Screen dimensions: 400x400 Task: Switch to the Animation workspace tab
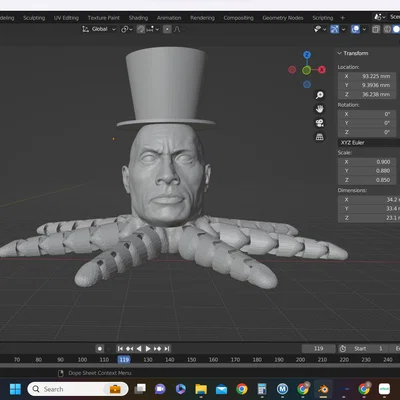(169, 18)
